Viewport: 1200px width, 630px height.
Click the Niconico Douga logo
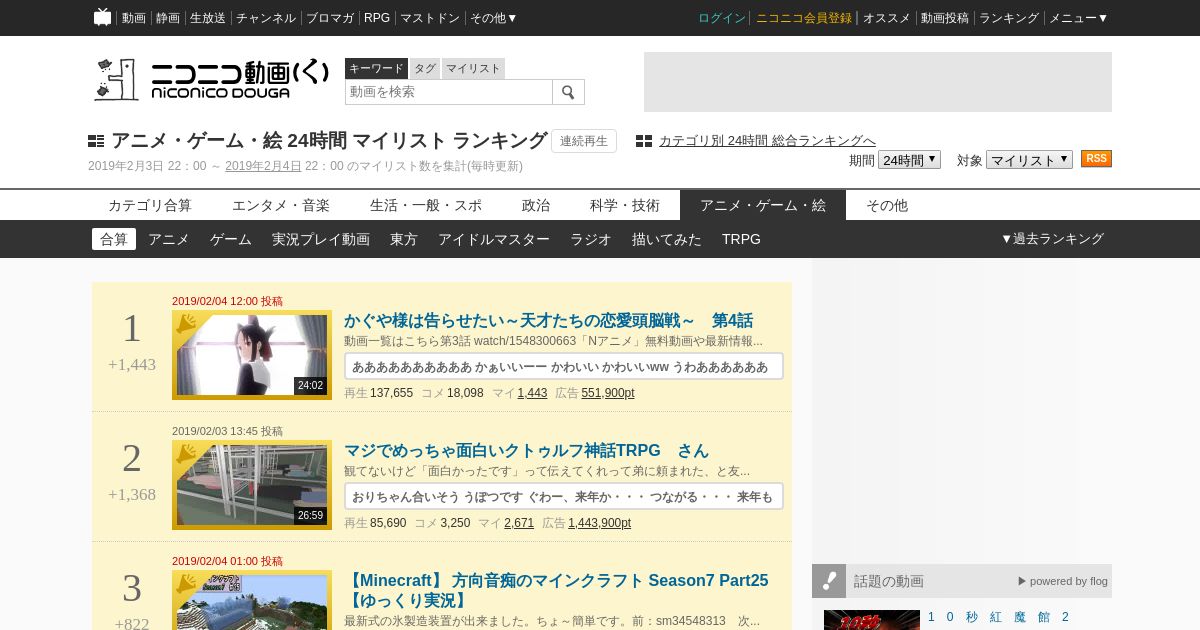click(x=211, y=79)
